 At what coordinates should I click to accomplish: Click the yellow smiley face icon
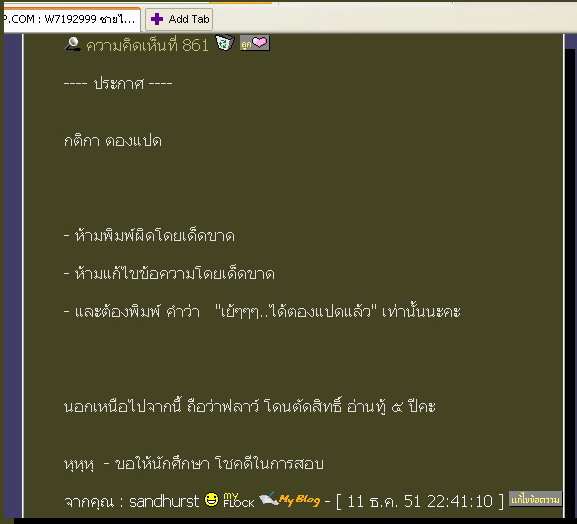(211, 499)
